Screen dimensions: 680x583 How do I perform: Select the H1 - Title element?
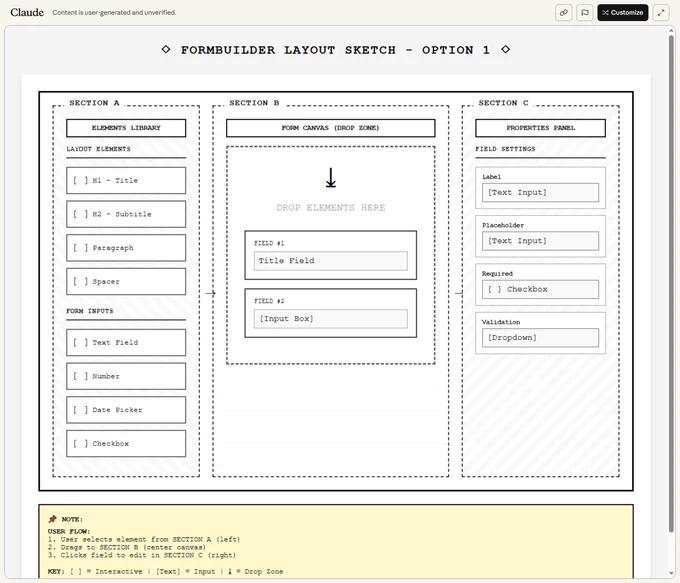coord(126,180)
